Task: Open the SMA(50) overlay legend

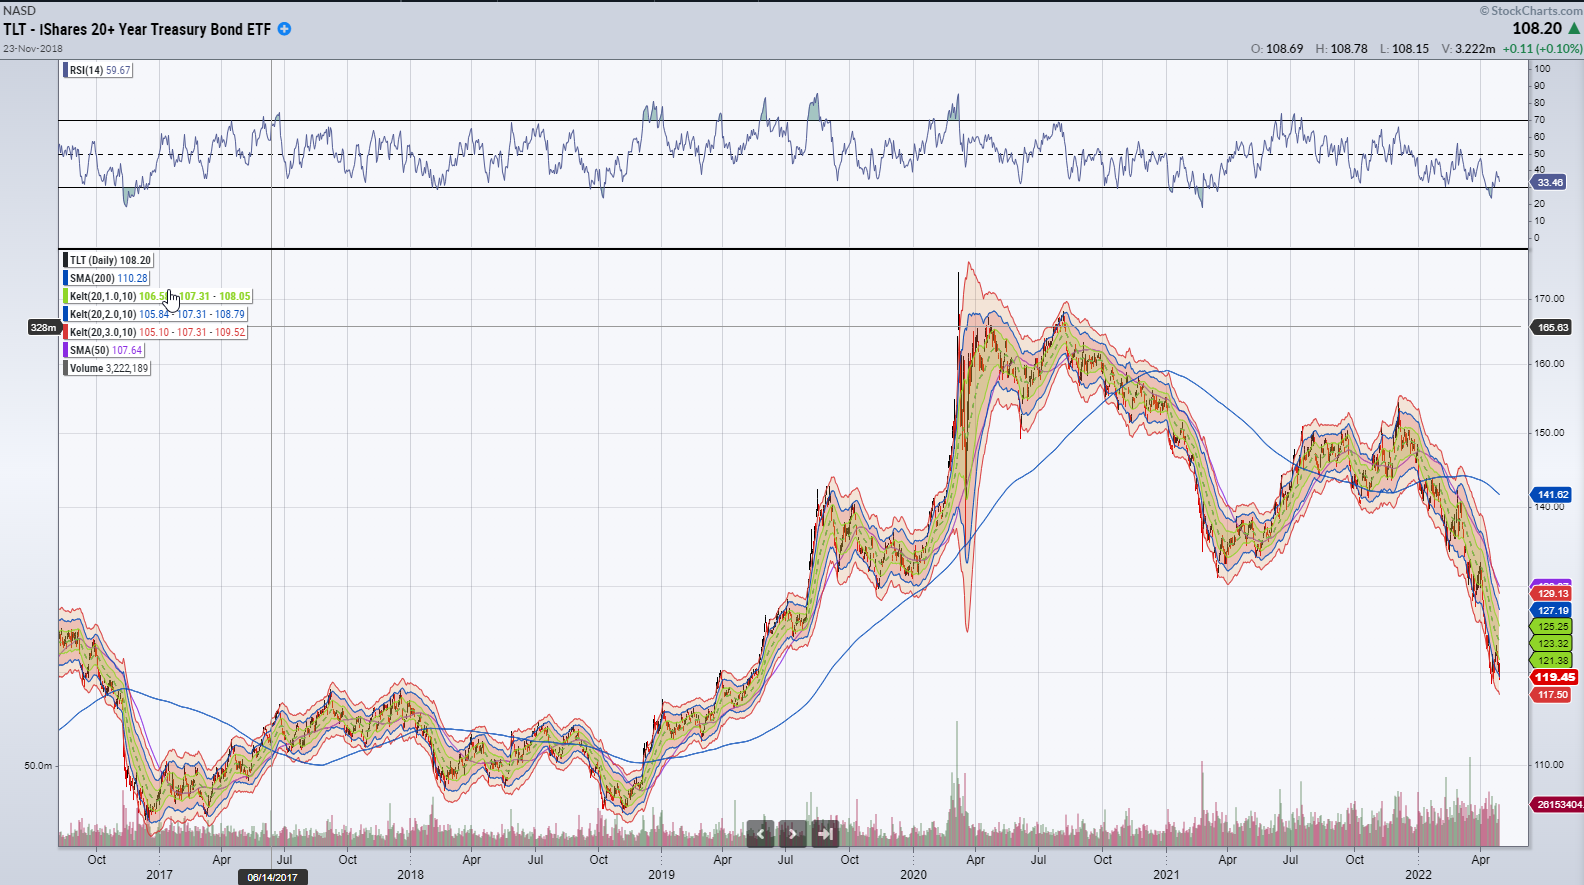Action: [x=105, y=350]
